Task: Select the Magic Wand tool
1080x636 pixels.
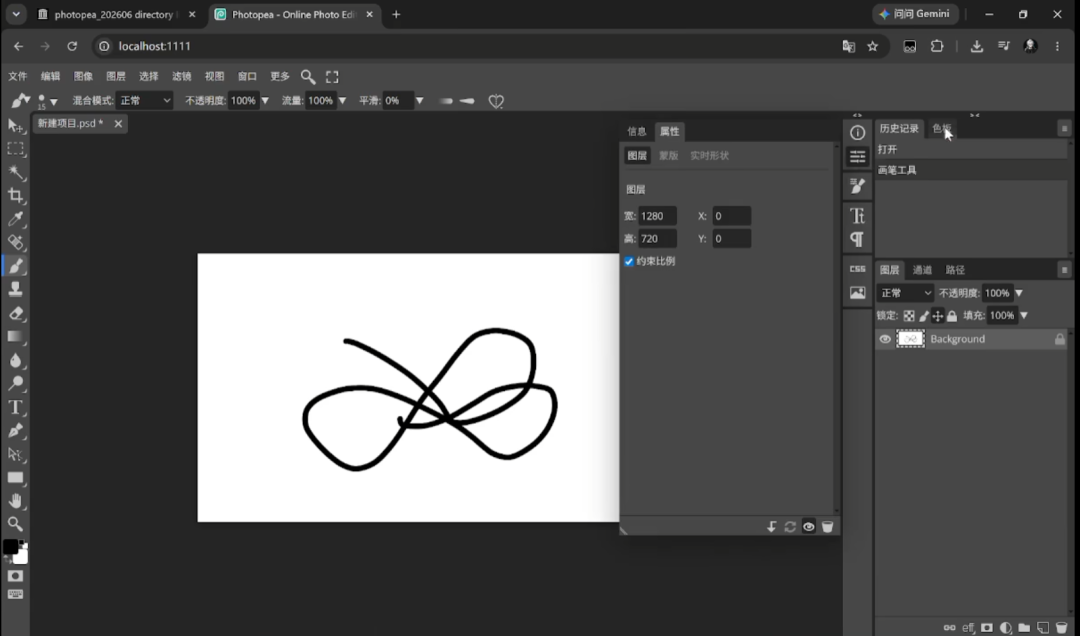Action: click(15, 172)
